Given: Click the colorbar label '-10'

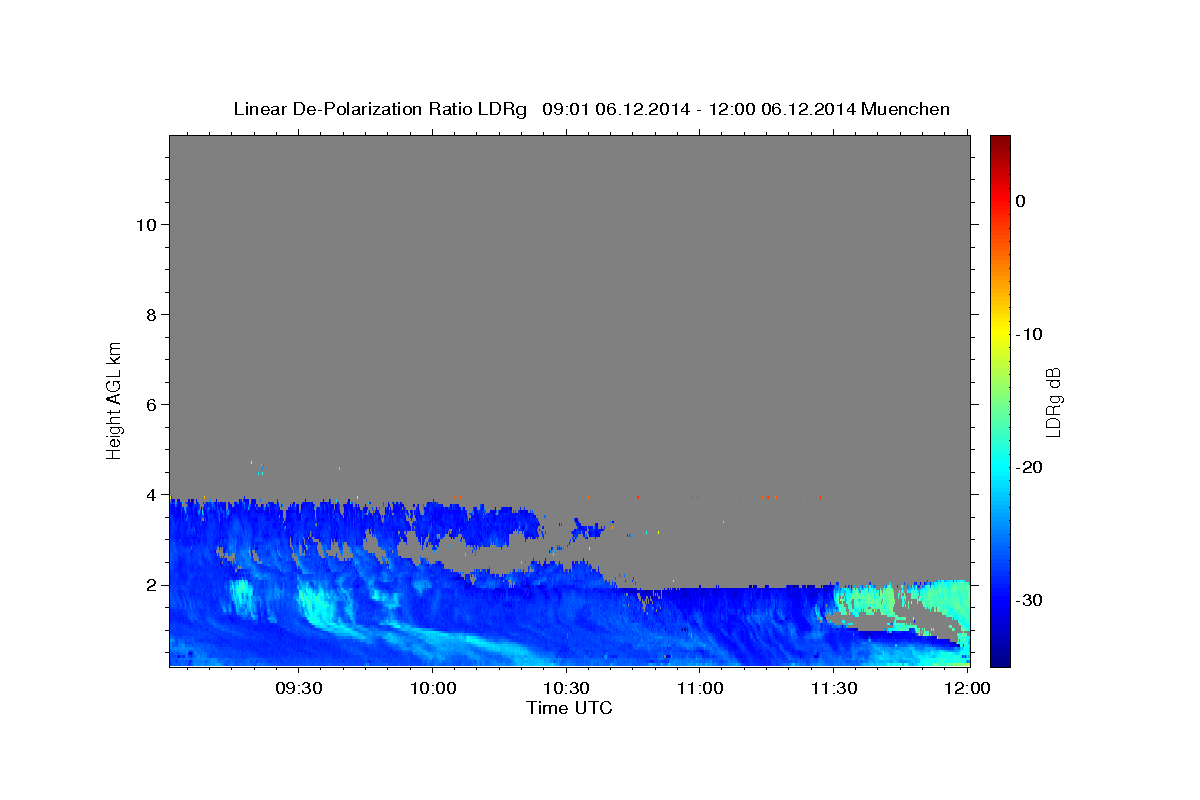Looking at the screenshot, I should (1029, 334).
